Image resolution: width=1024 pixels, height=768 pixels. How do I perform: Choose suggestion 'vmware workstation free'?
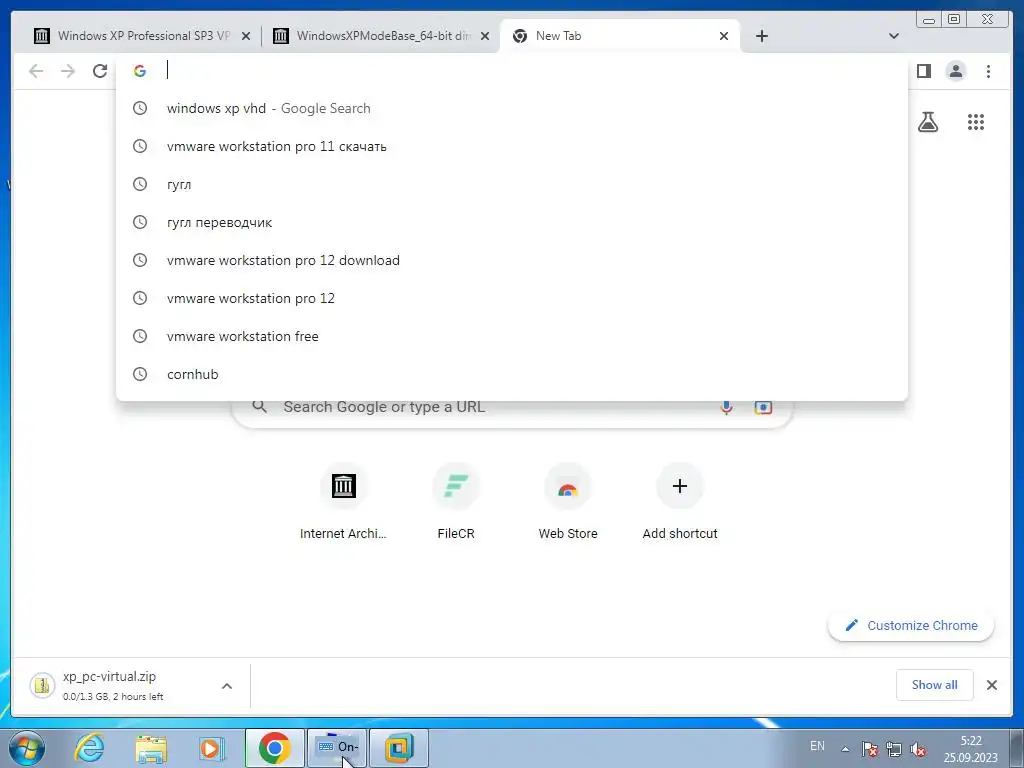(x=511, y=336)
